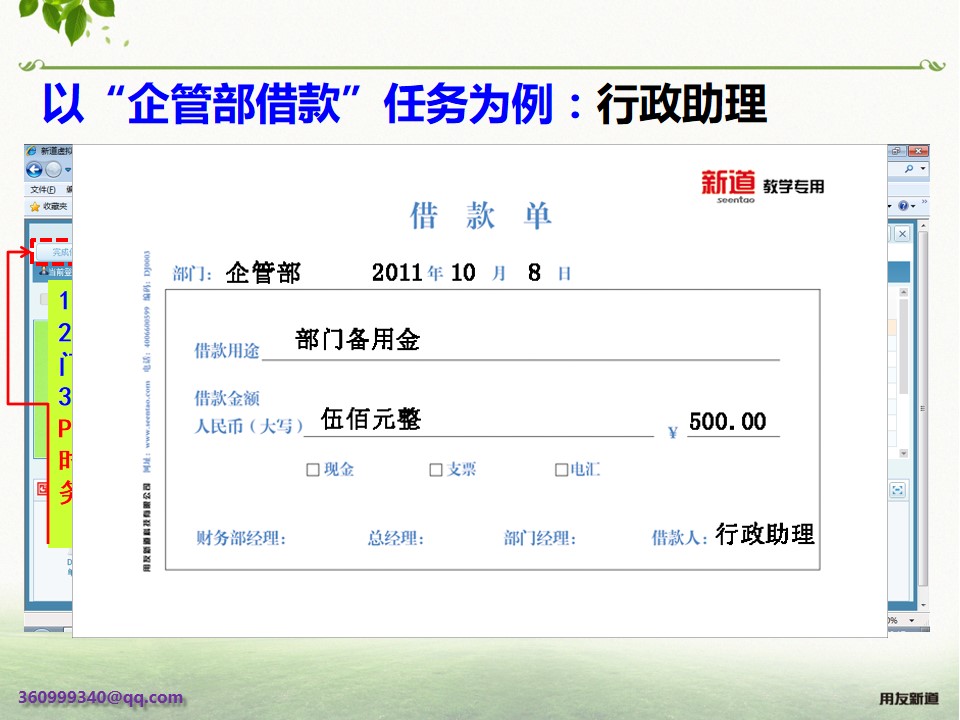Click the 完成 button in dashed box
Screen dimensions: 960x720
(54, 252)
